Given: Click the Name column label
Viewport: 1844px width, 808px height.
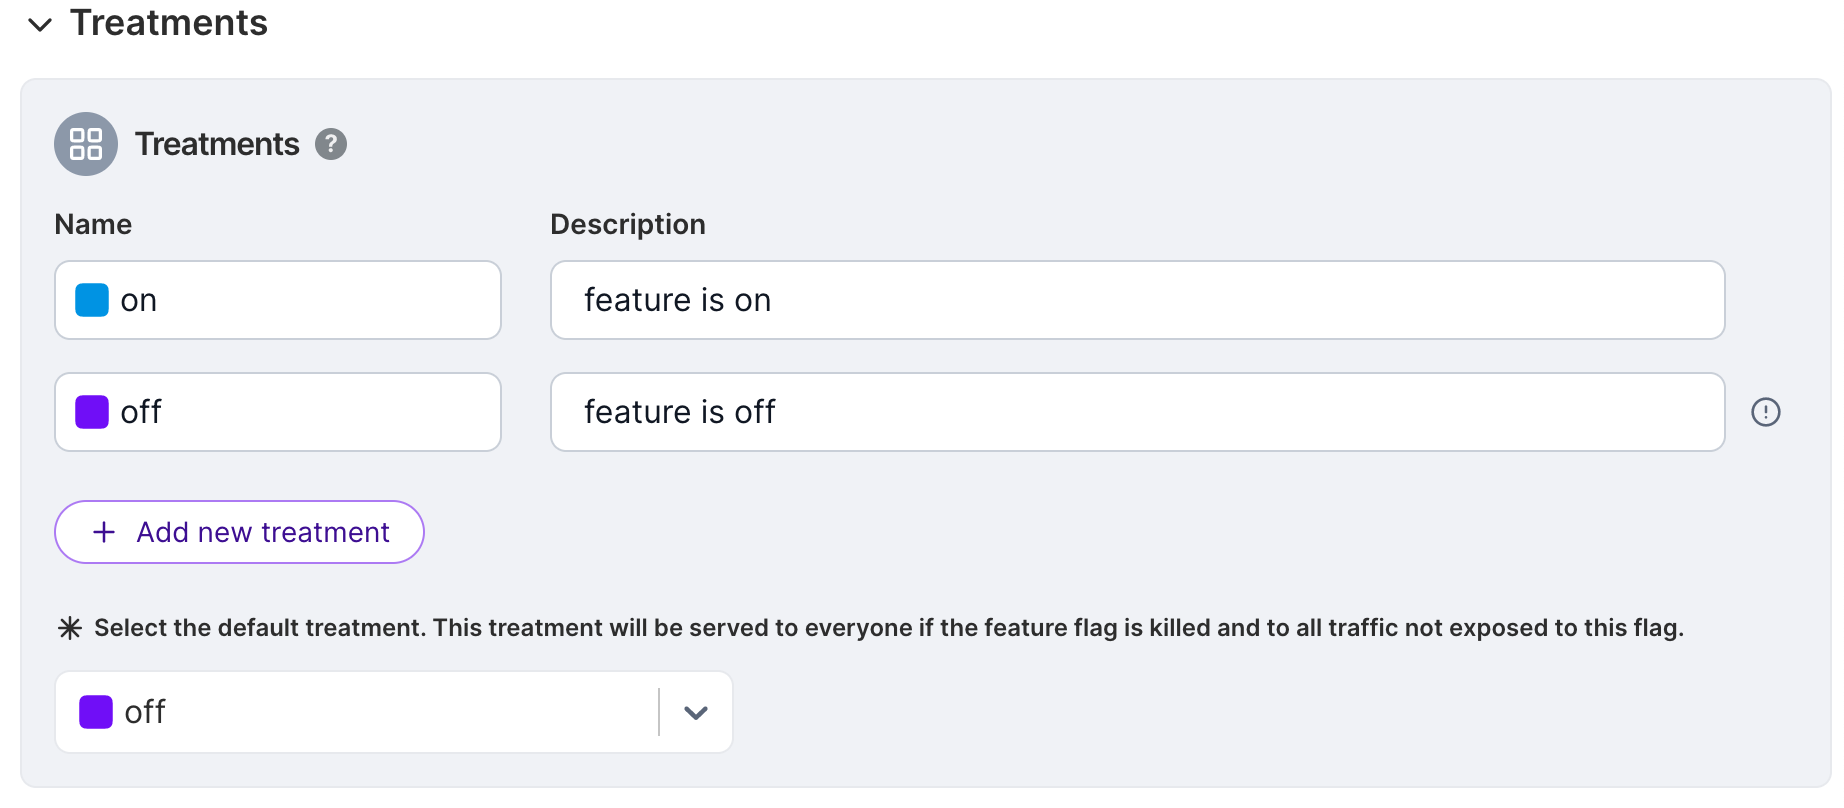Looking at the screenshot, I should point(93,224).
